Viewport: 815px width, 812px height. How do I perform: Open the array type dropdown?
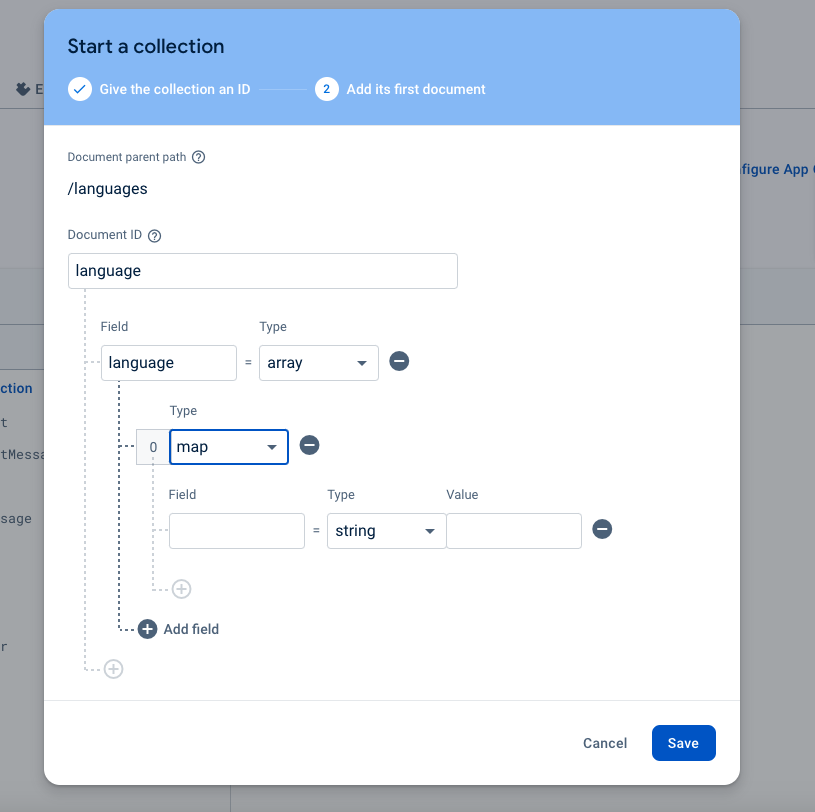coord(318,363)
